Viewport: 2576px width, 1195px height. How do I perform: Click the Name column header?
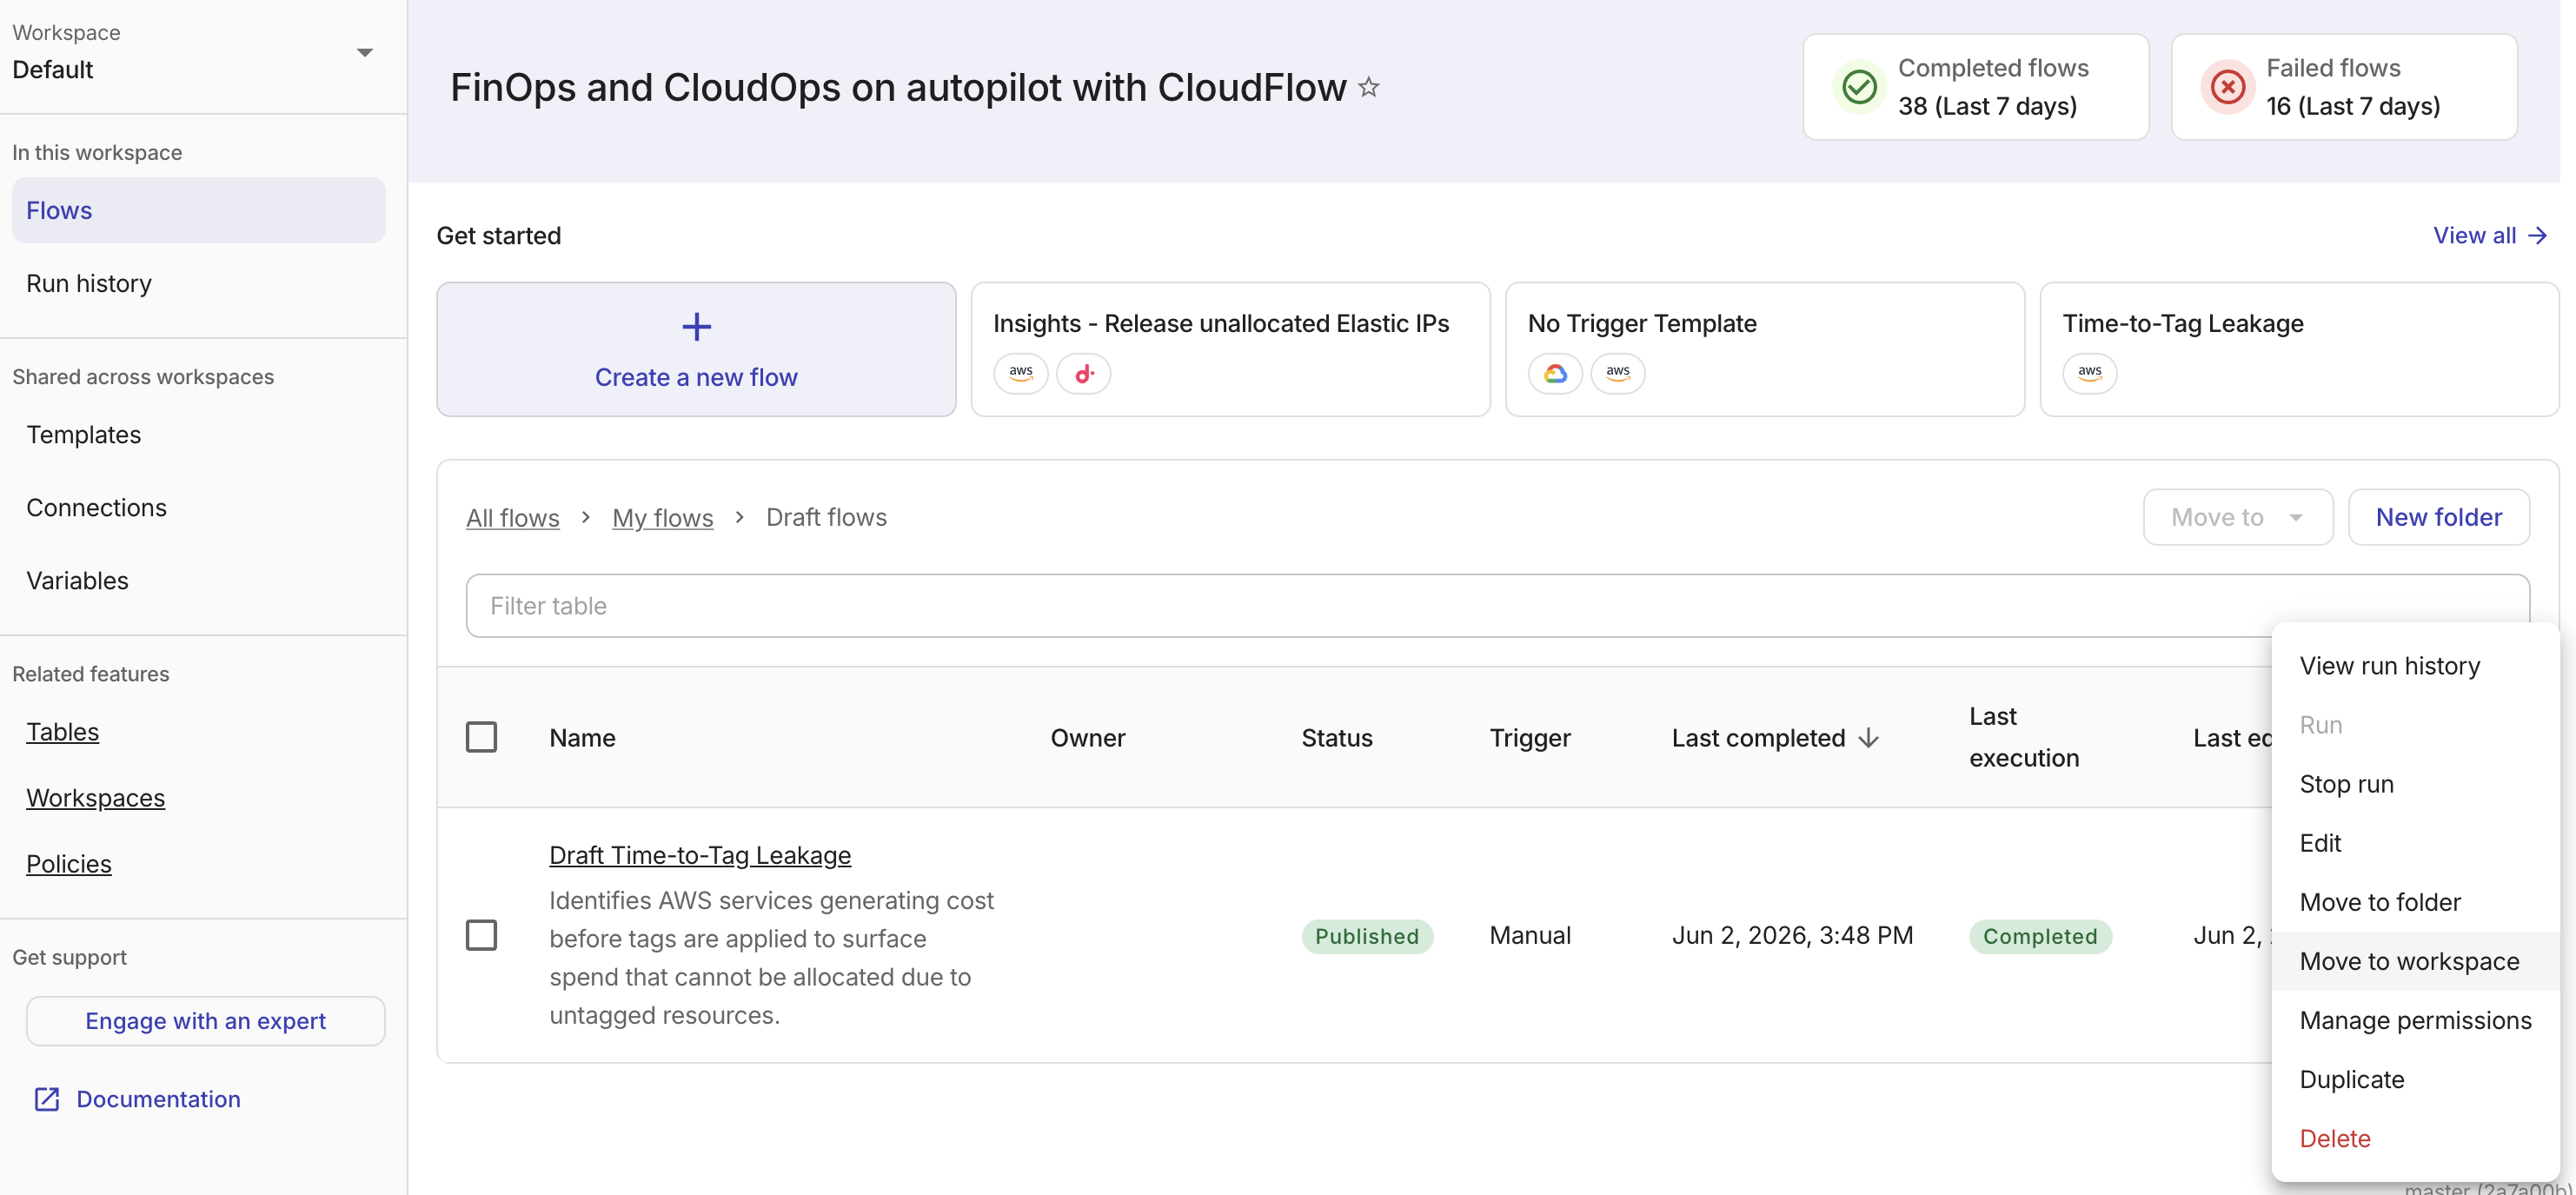click(582, 738)
